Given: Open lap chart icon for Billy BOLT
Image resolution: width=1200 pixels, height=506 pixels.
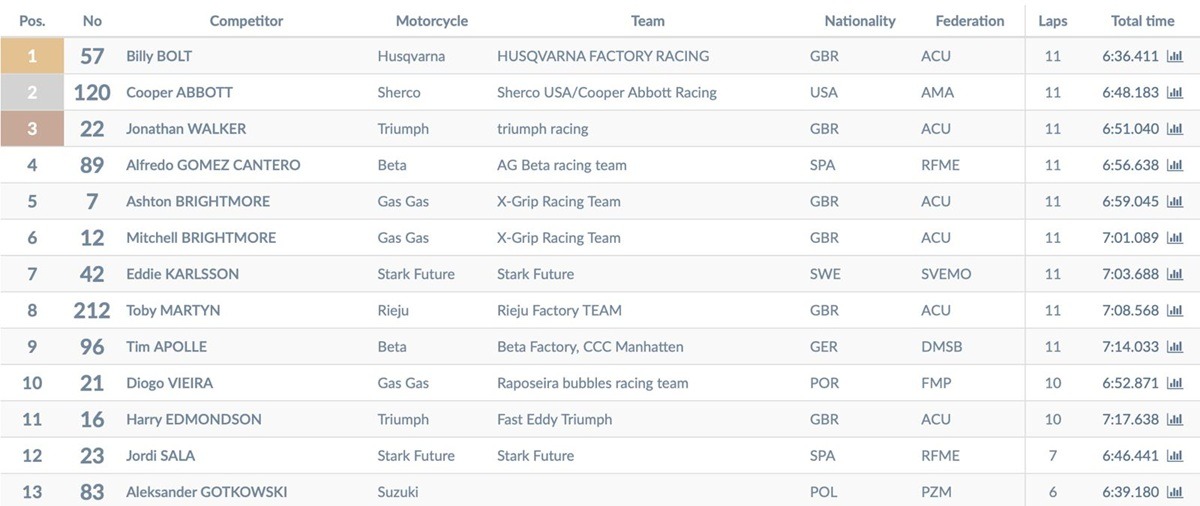Looking at the screenshot, I should point(1175,56).
